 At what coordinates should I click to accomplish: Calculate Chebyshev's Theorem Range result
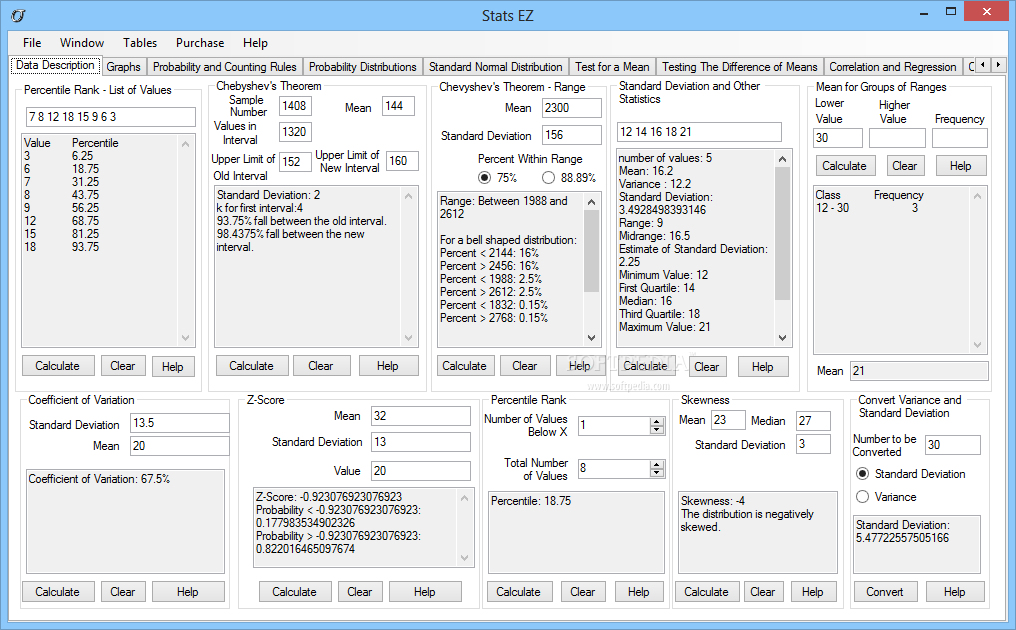pyautogui.click(x=464, y=366)
